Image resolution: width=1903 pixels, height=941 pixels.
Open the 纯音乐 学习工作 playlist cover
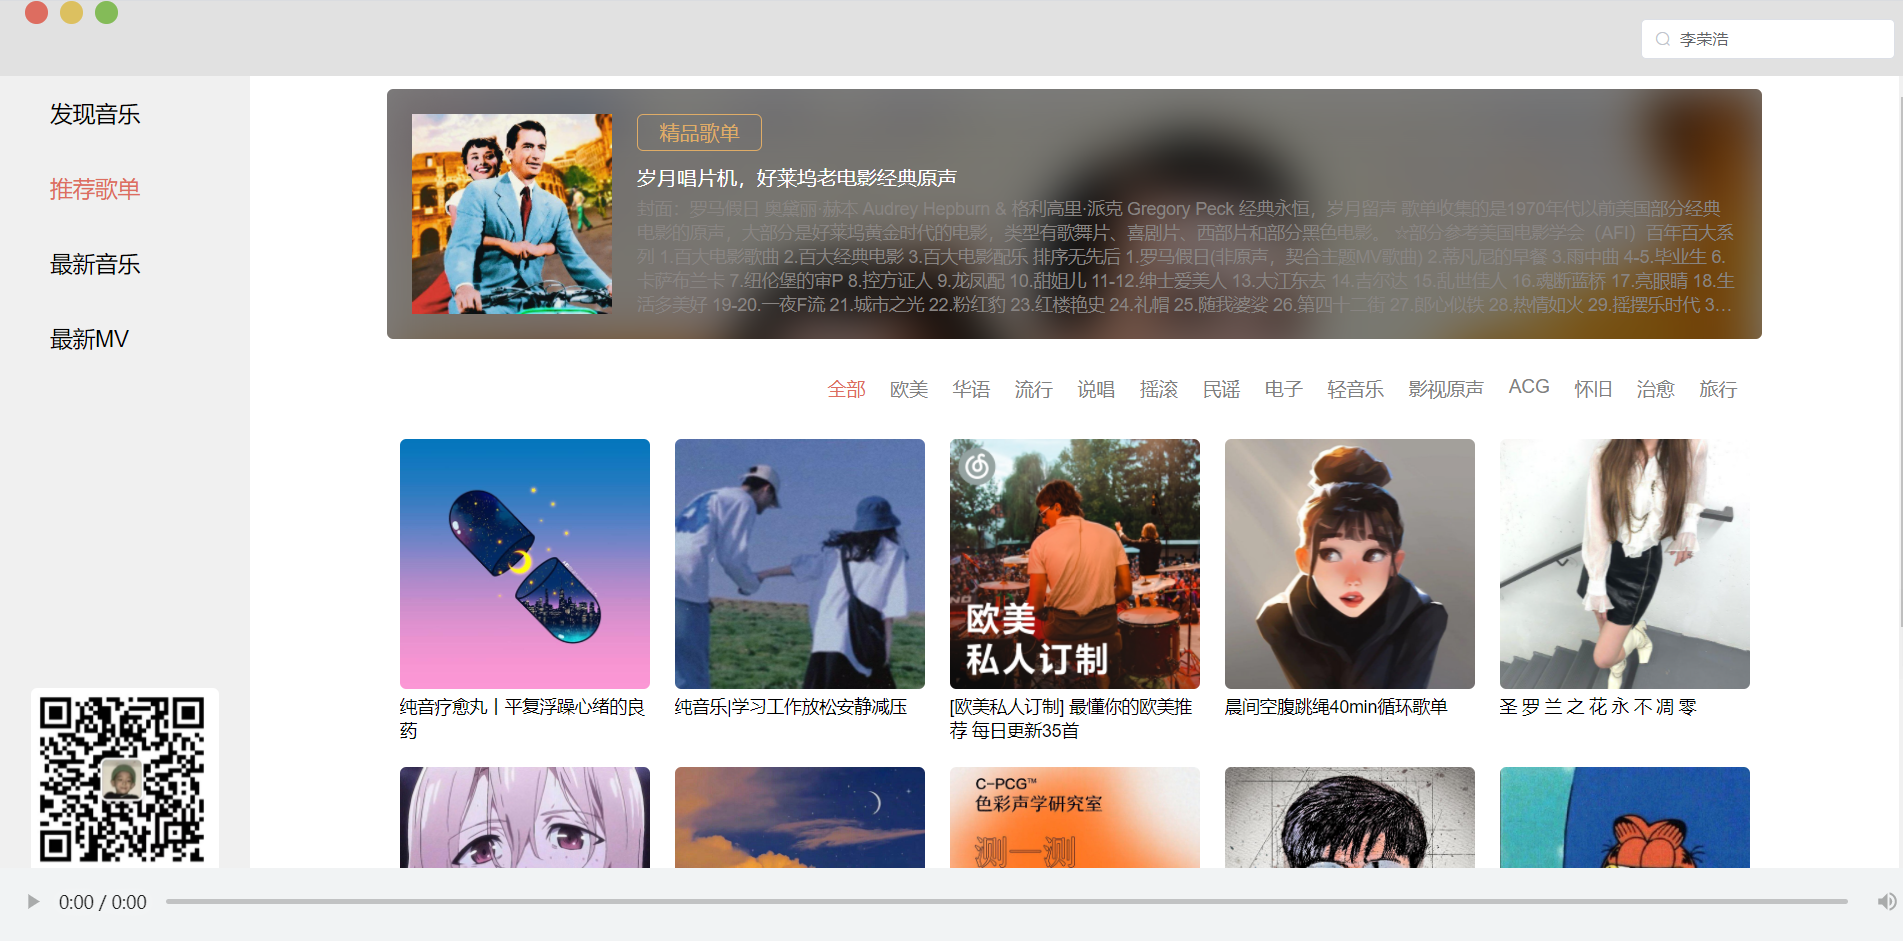click(800, 564)
